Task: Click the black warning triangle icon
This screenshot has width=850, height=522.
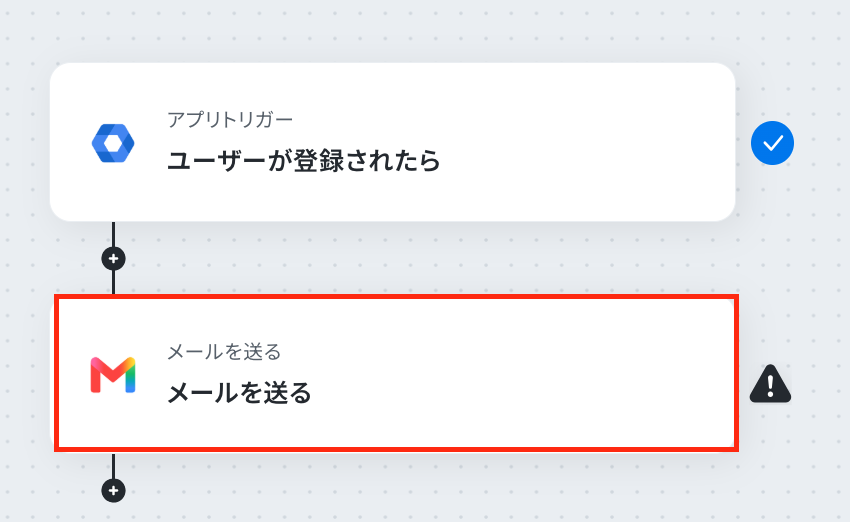Action: pos(770,384)
